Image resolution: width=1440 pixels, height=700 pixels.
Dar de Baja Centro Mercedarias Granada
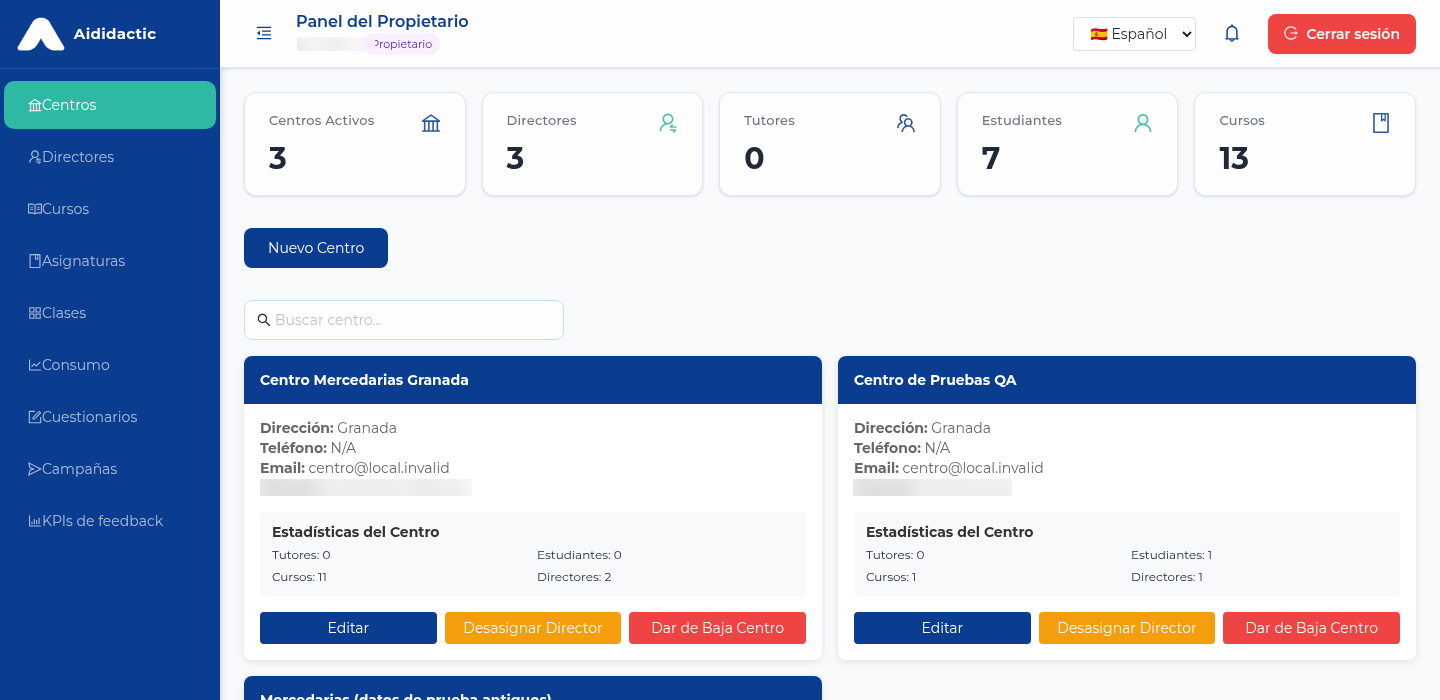tap(717, 628)
